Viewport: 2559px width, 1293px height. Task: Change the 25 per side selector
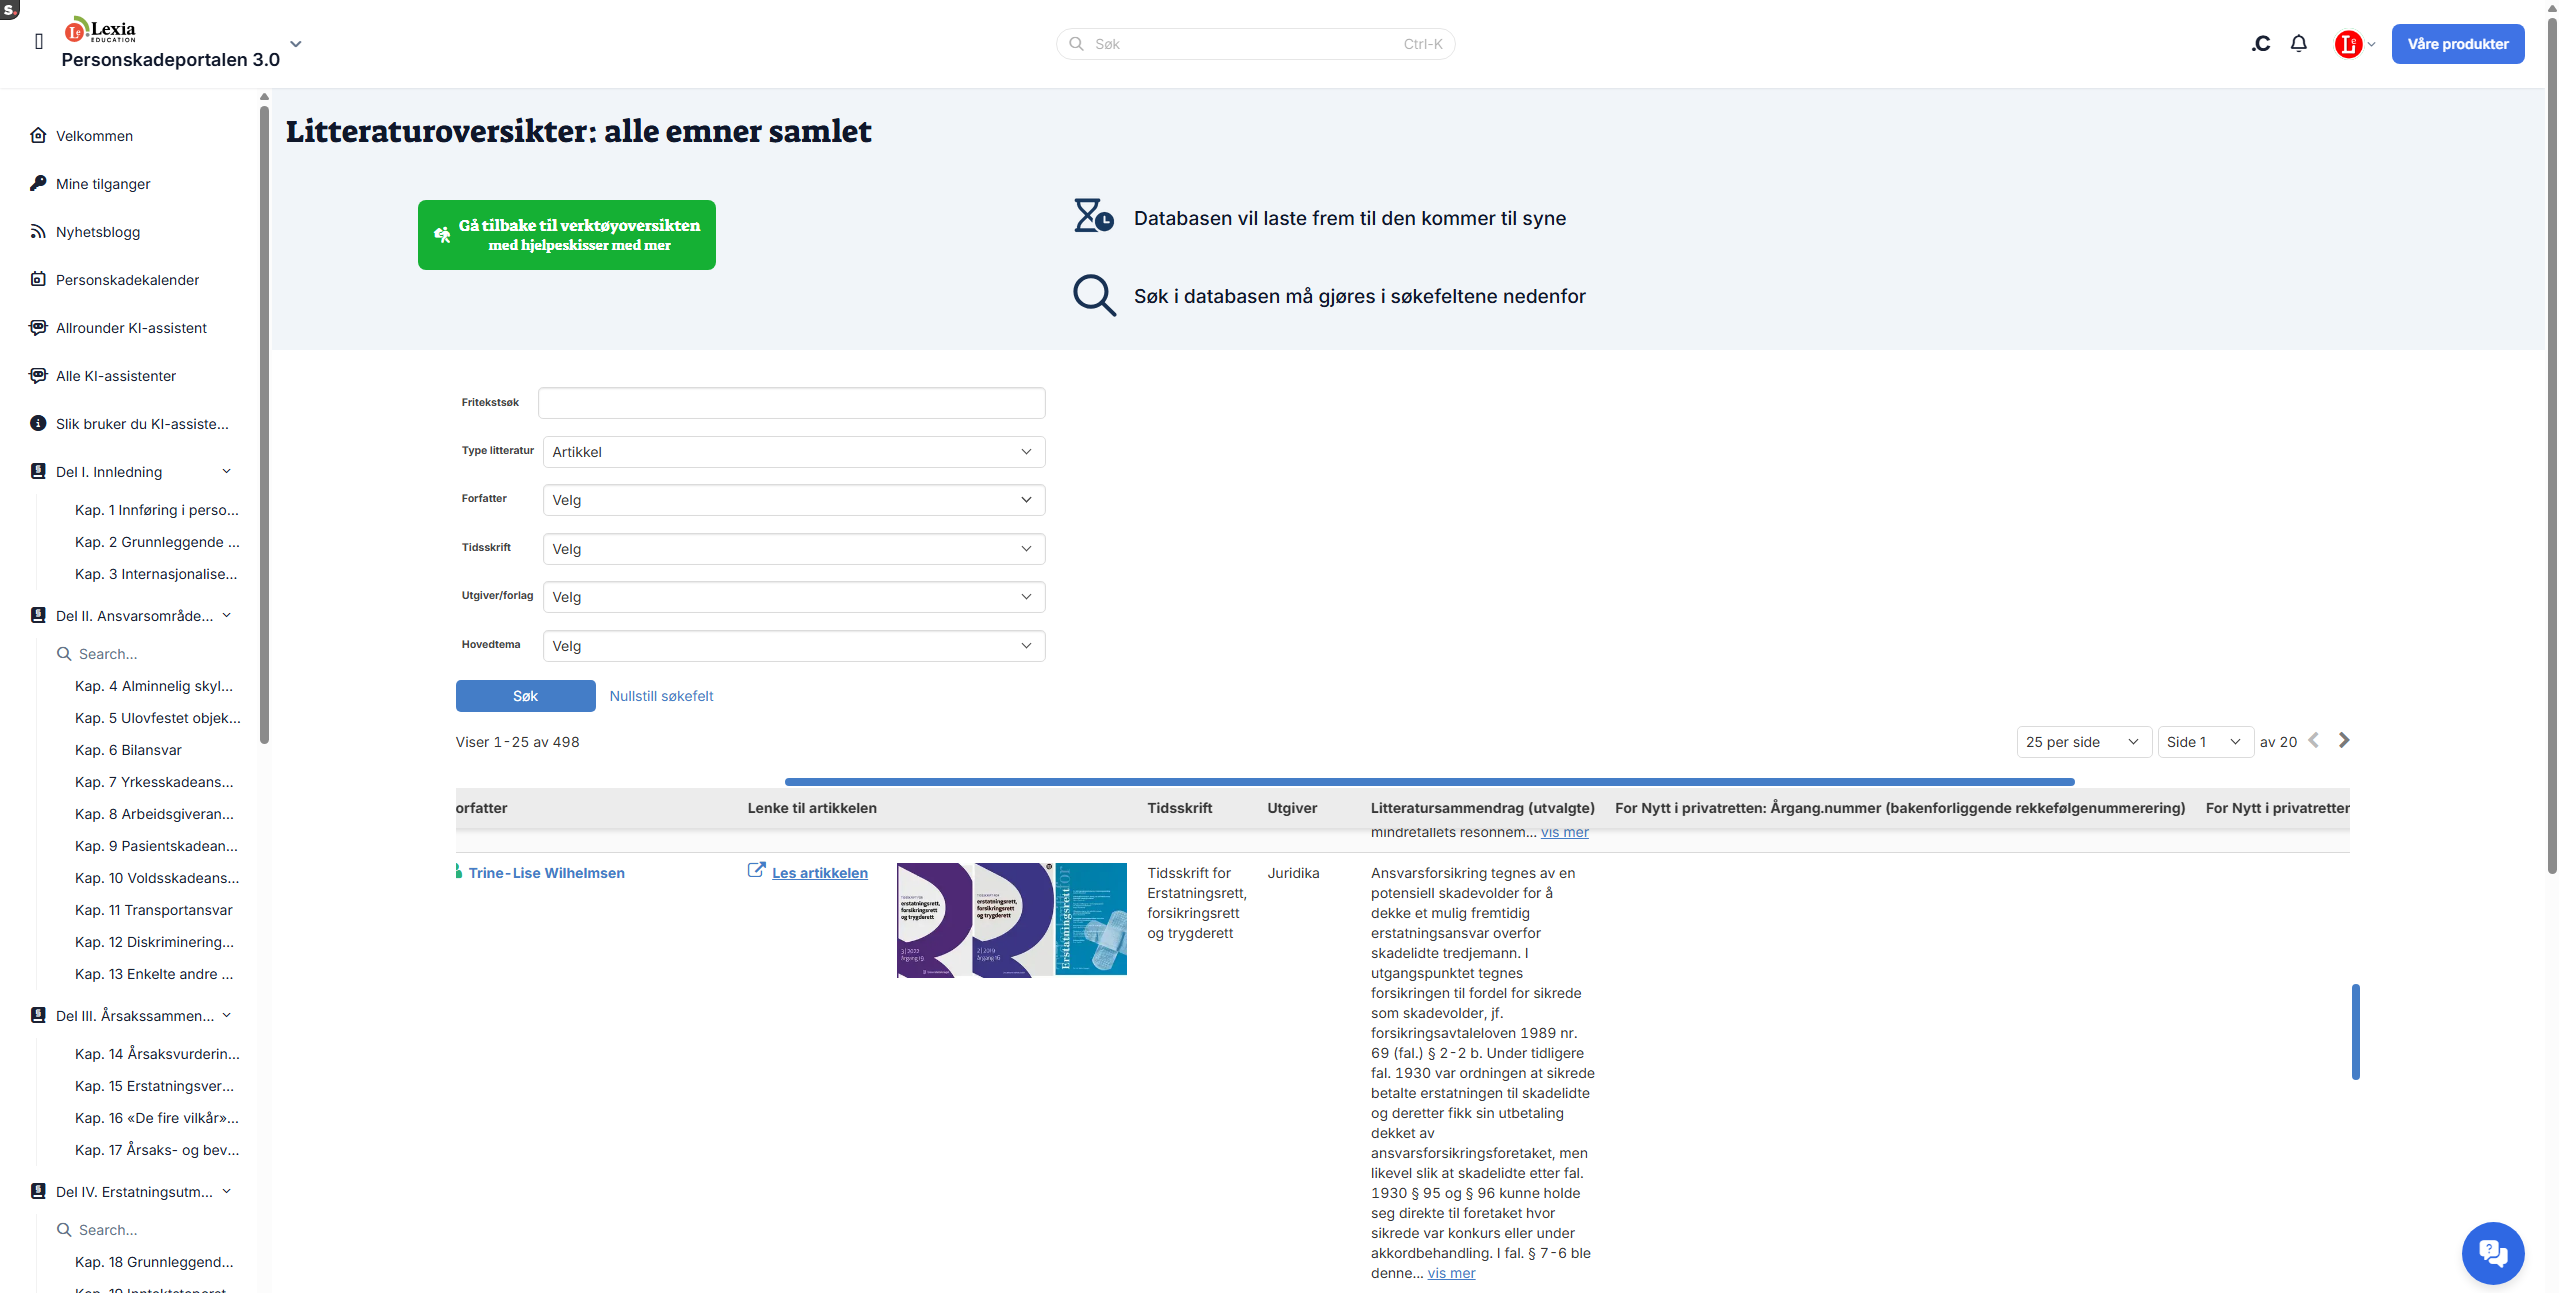pyautogui.click(x=2084, y=742)
